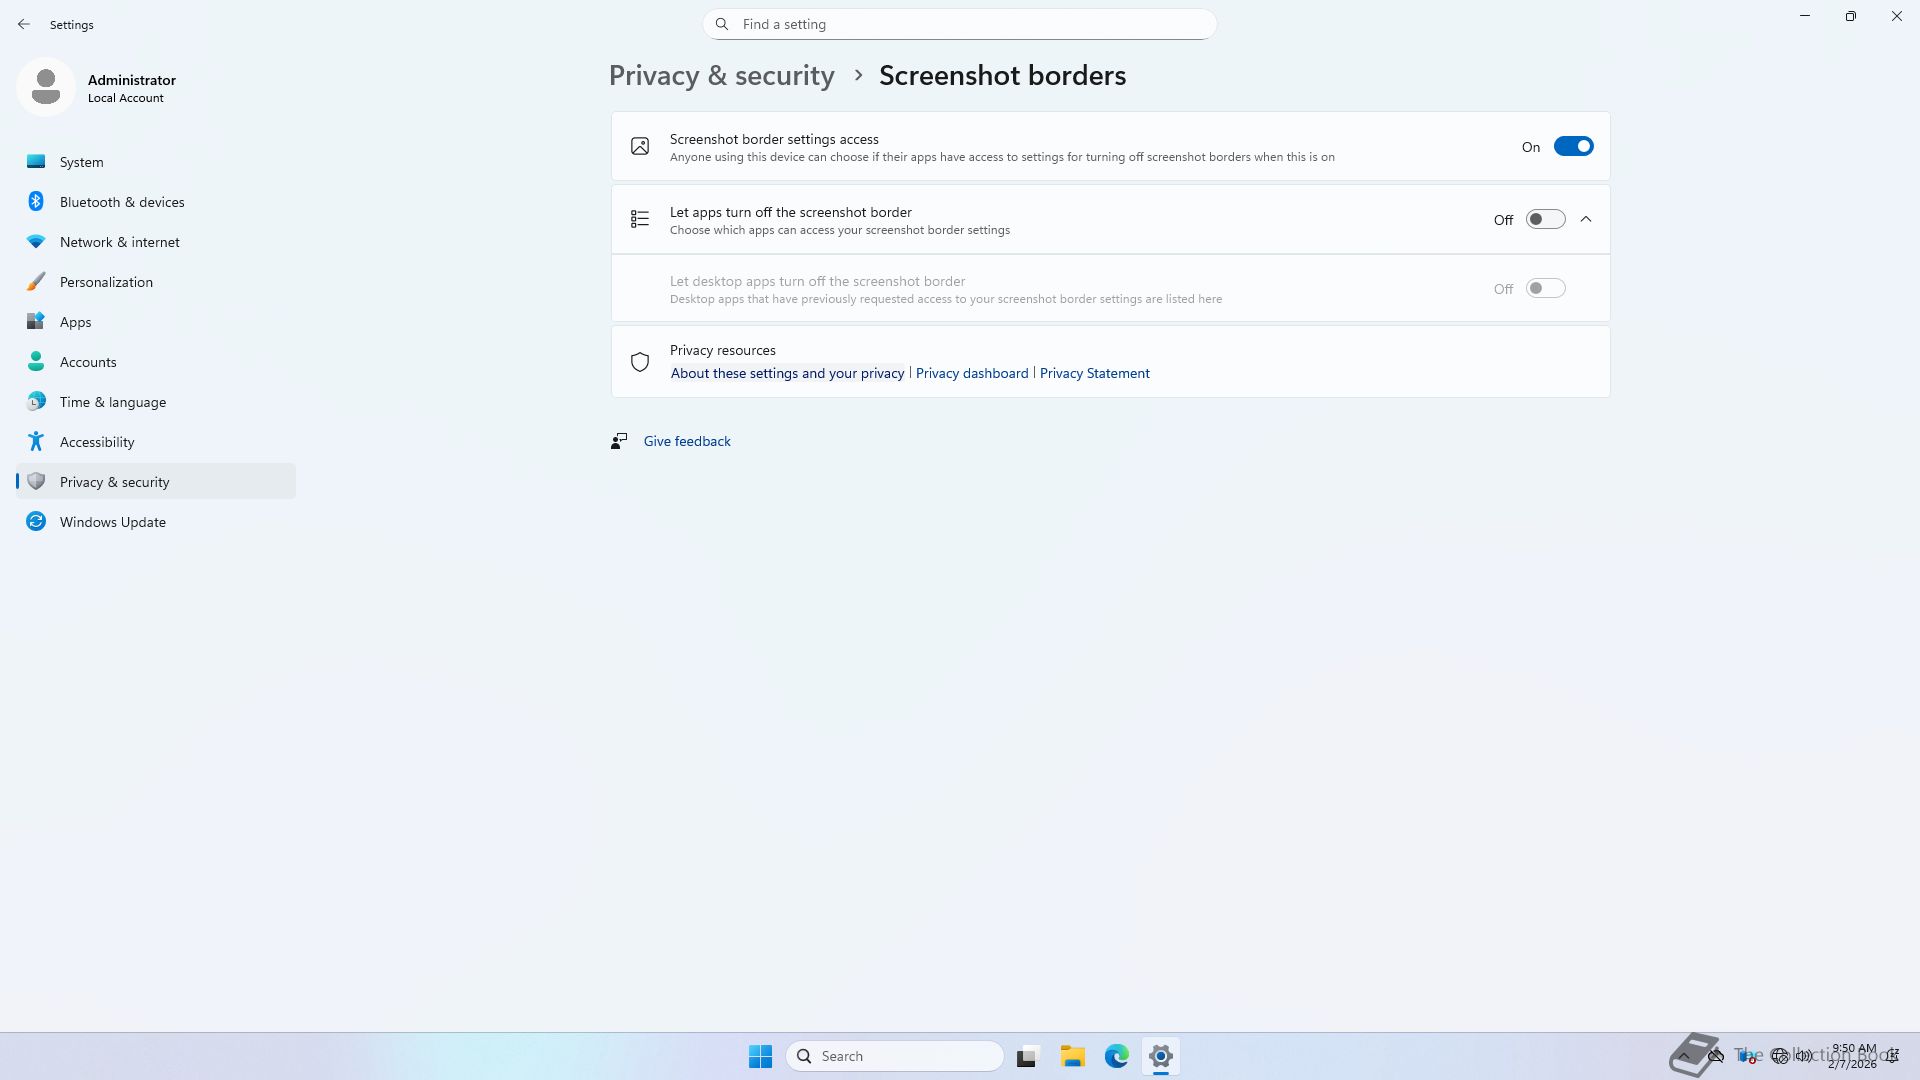The image size is (1920, 1080).
Task: Open Bluetooth & devices icon in sidebar
Action: click(36, 201)
